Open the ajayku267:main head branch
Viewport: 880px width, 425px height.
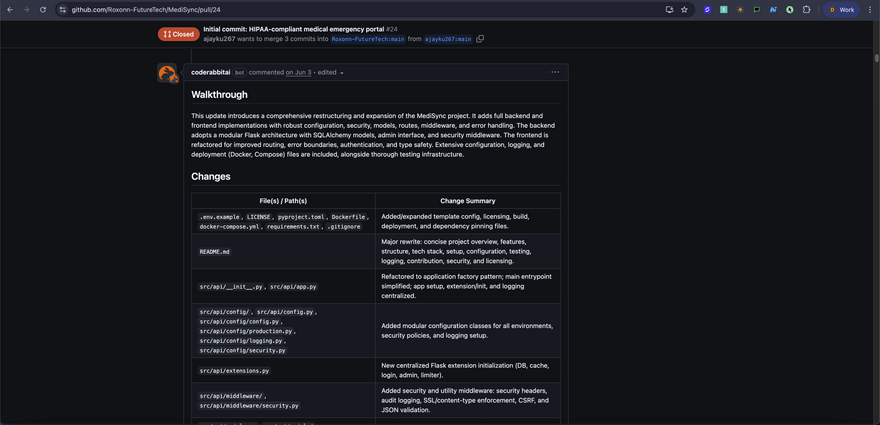point(448,39)
